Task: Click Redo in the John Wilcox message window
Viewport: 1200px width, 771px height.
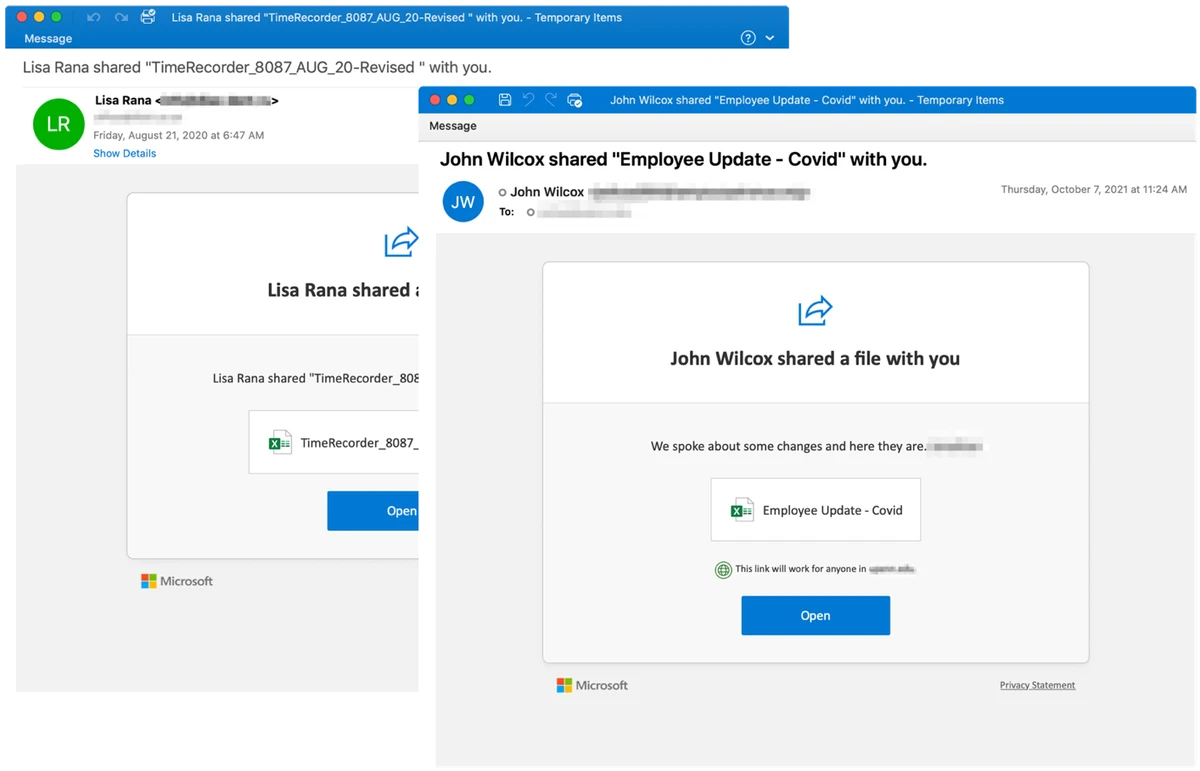Action: tap(551, 100)
